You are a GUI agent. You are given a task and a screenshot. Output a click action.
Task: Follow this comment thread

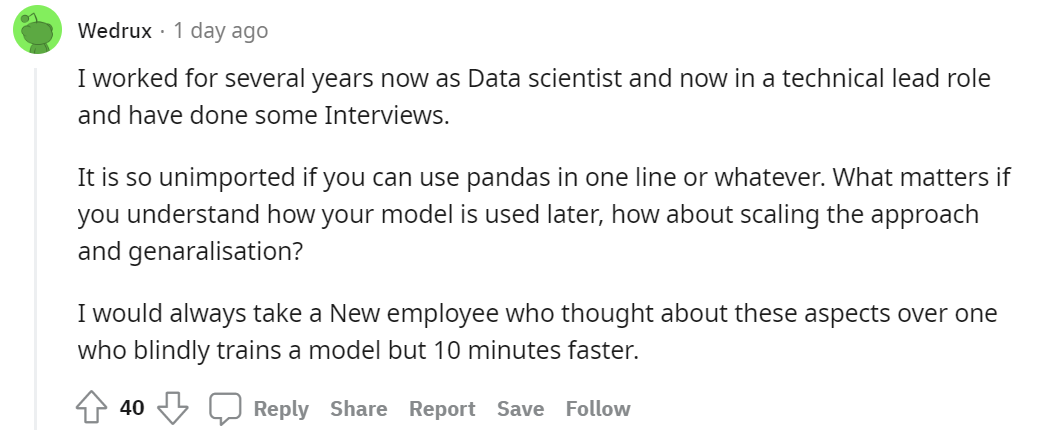point(598,408)
